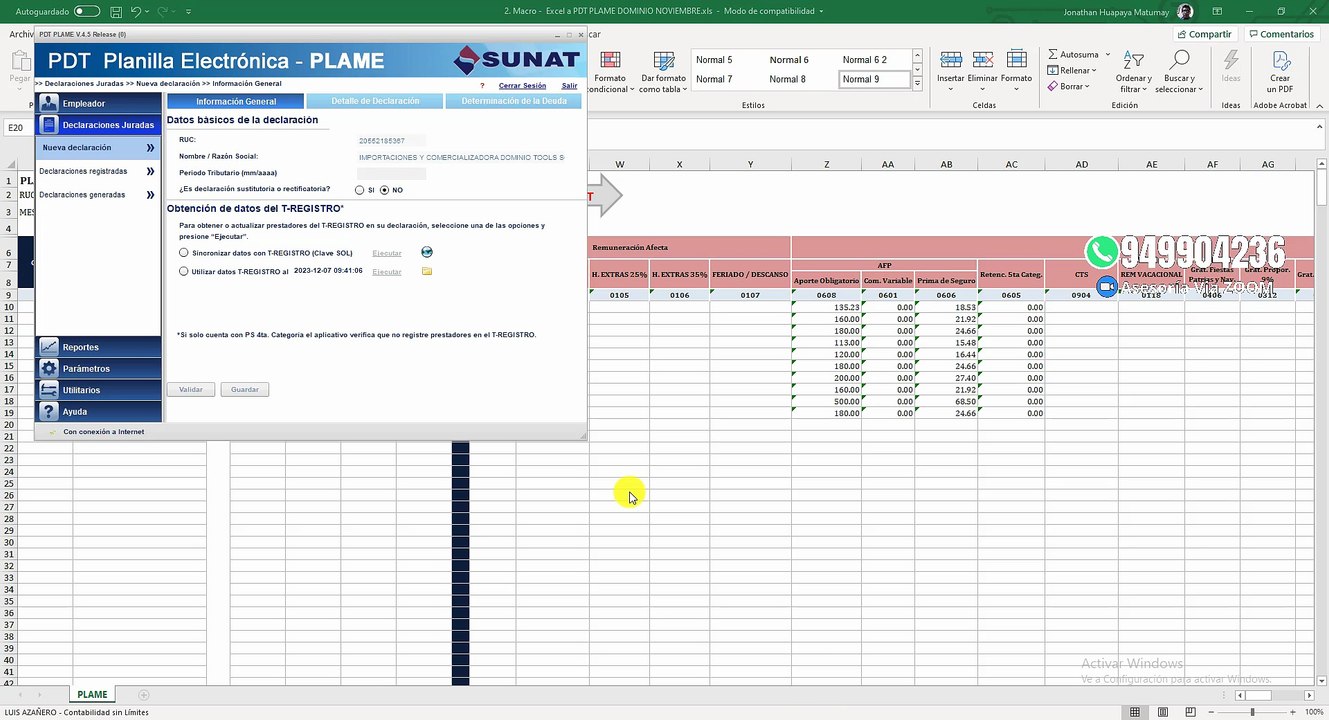Open the Detalle de Declaración tab
Screen dimensions: 1329x720
(375, 101)
